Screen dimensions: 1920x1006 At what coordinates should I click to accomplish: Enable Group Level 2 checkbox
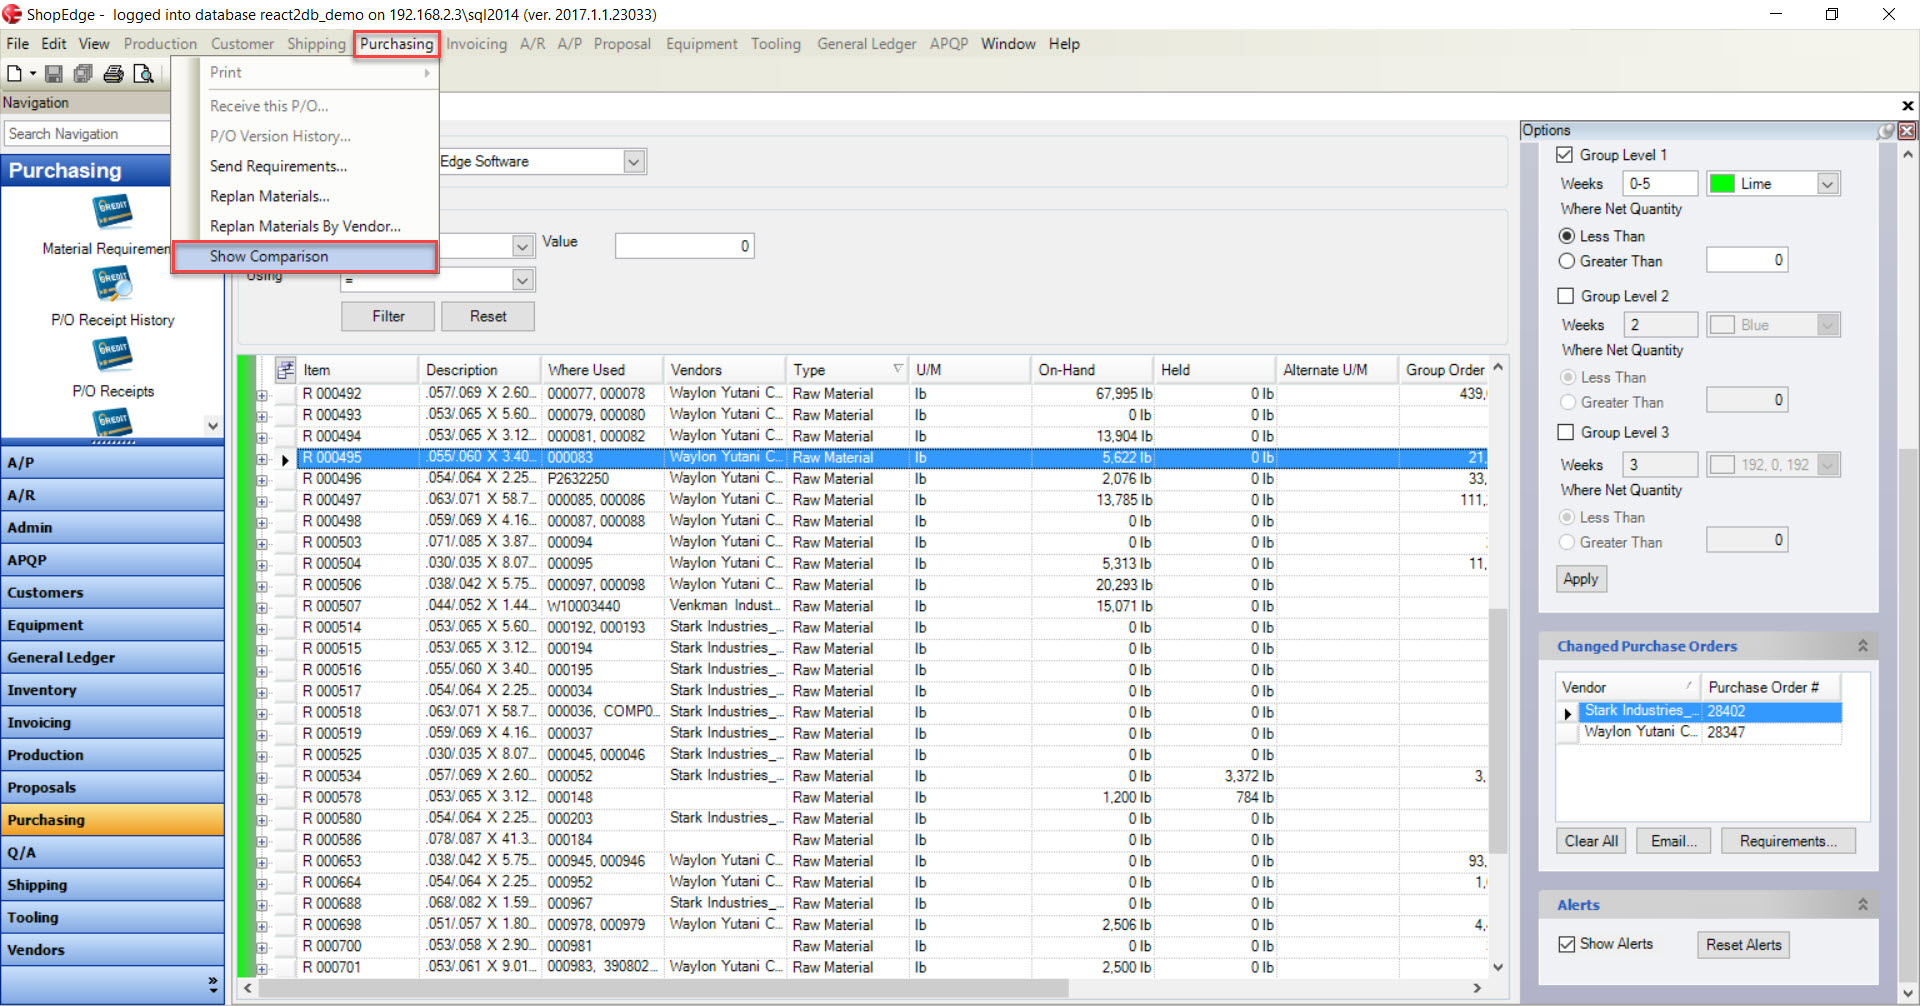1566,296
